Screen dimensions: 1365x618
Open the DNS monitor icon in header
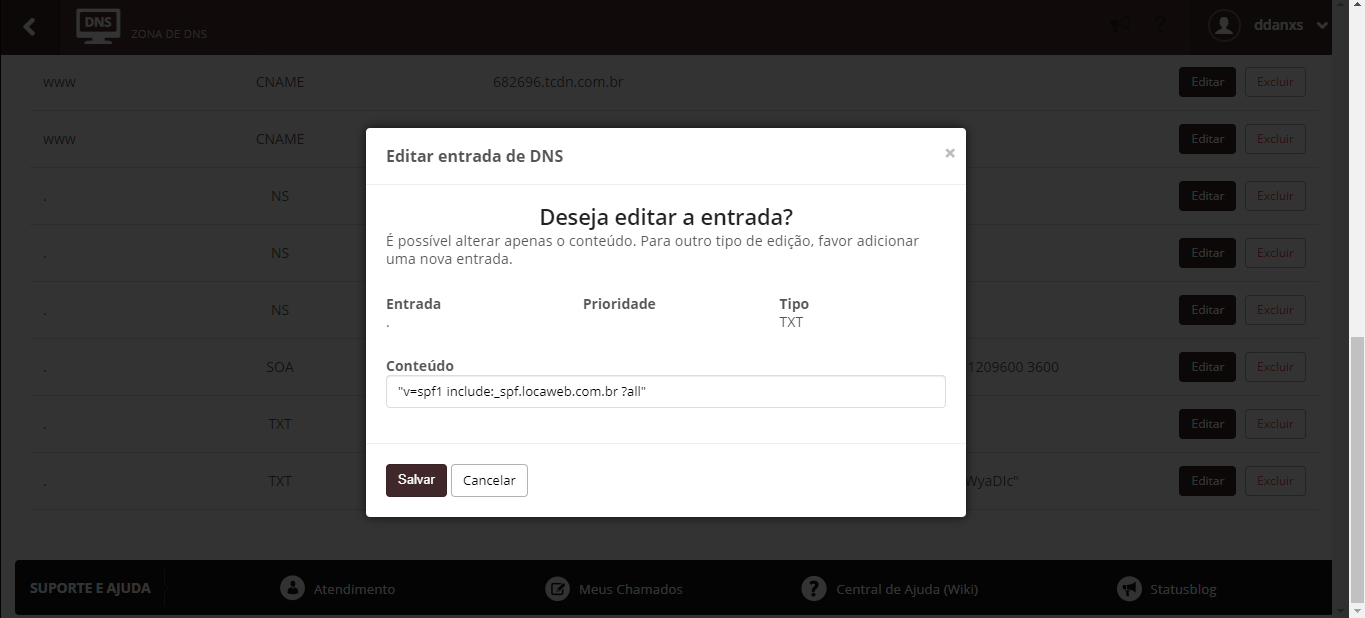[x=98, y=26]
